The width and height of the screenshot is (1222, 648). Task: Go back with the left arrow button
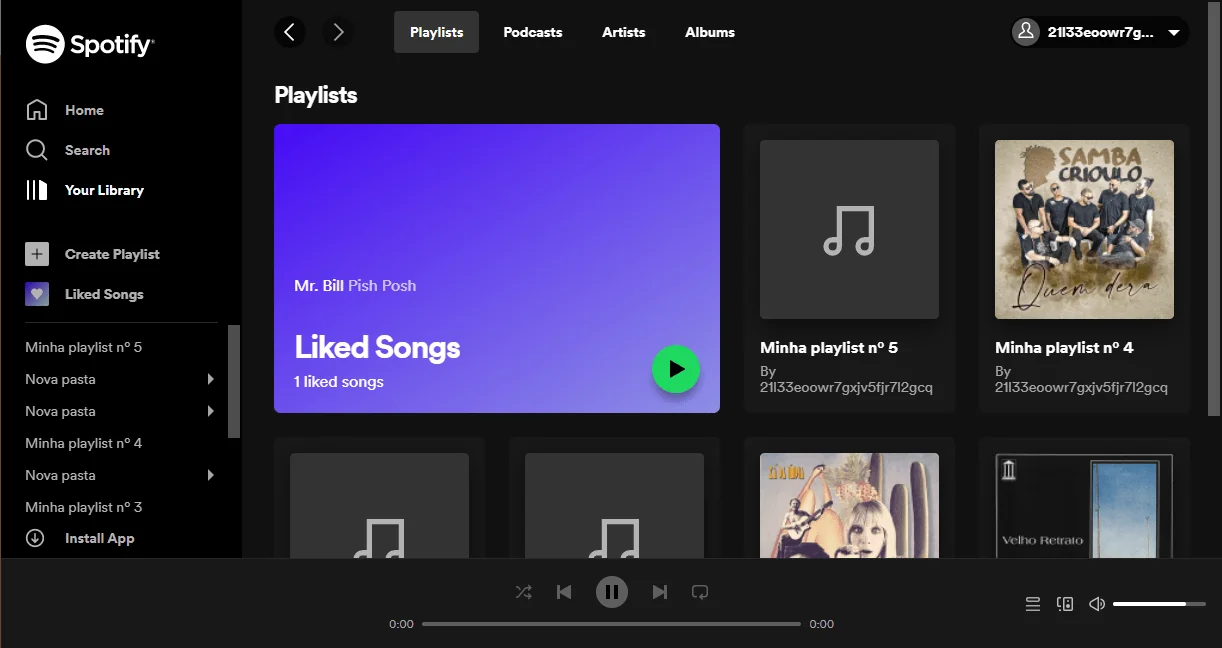click(x=290, y=32)
